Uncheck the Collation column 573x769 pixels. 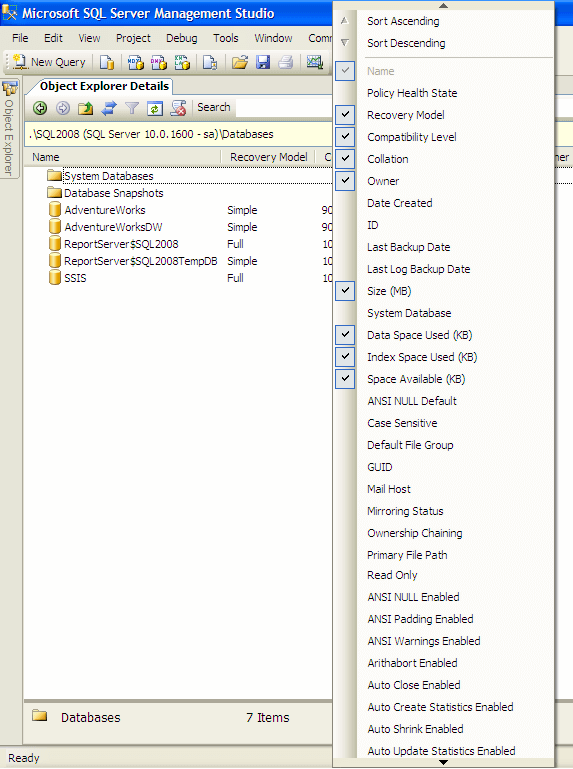[x=345, y=159]
